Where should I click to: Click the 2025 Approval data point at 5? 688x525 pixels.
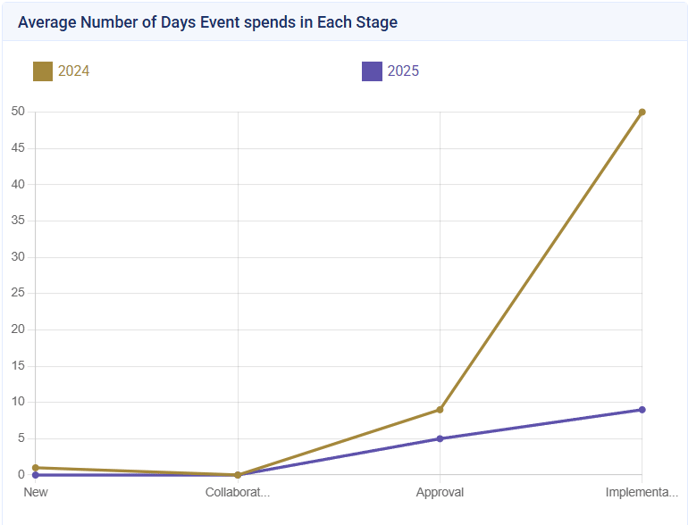point(439,439)
